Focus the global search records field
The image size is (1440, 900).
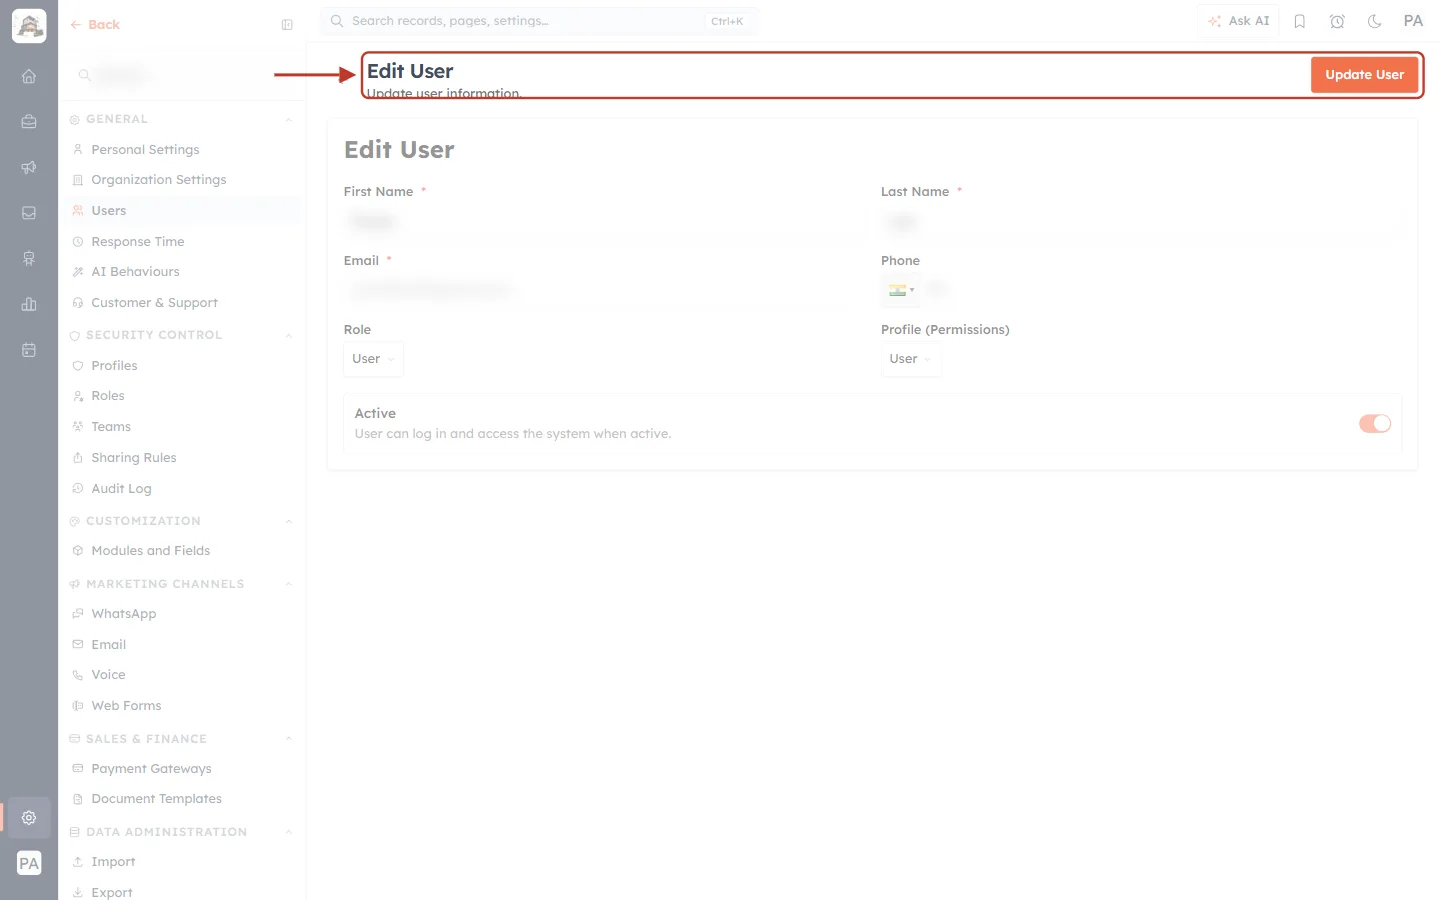pos(539,21)
